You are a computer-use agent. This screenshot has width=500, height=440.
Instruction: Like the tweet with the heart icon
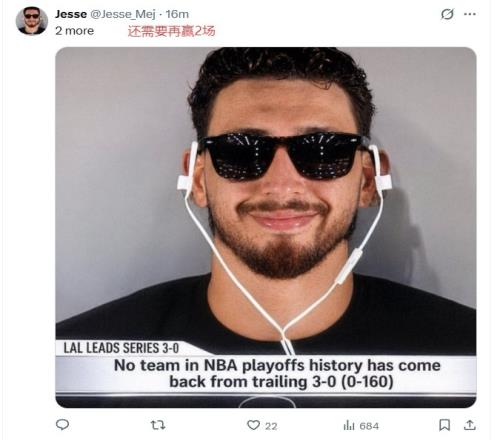point(253,425)
